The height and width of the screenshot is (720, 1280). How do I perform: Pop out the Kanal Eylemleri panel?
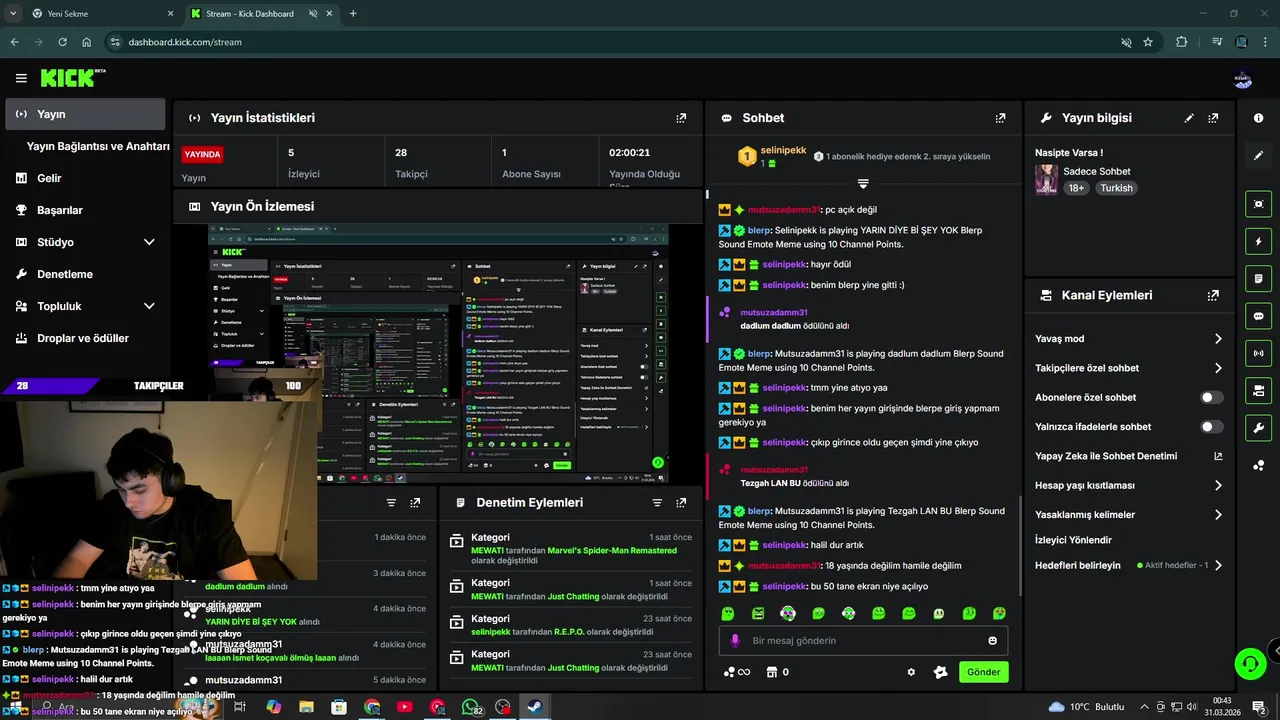1213,296
